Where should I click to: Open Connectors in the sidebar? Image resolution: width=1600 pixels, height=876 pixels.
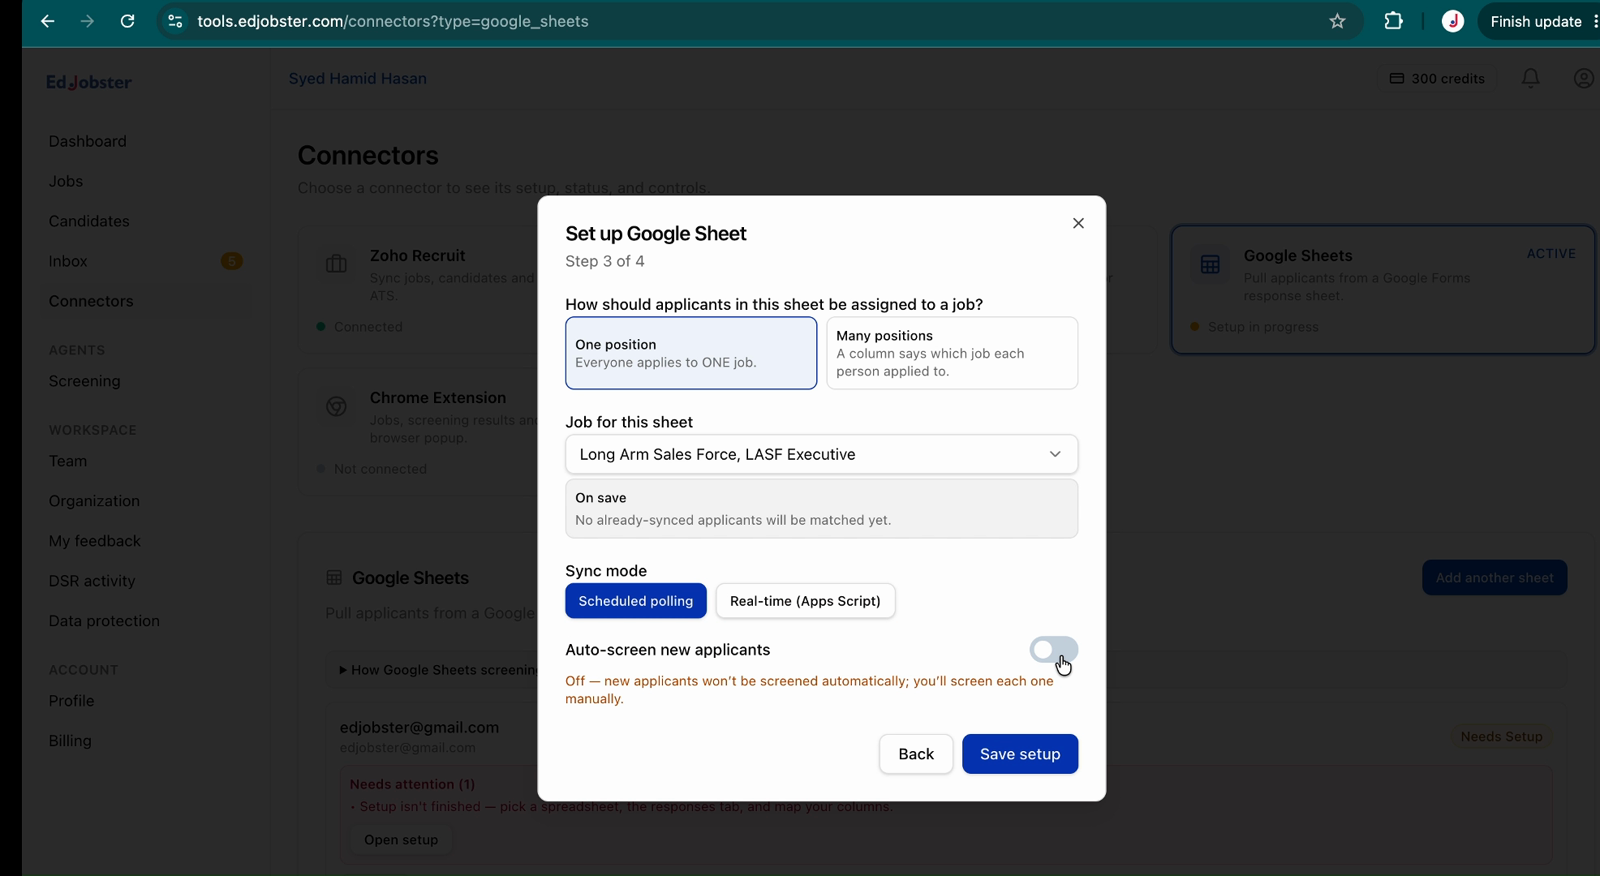[x=91, y=301]
